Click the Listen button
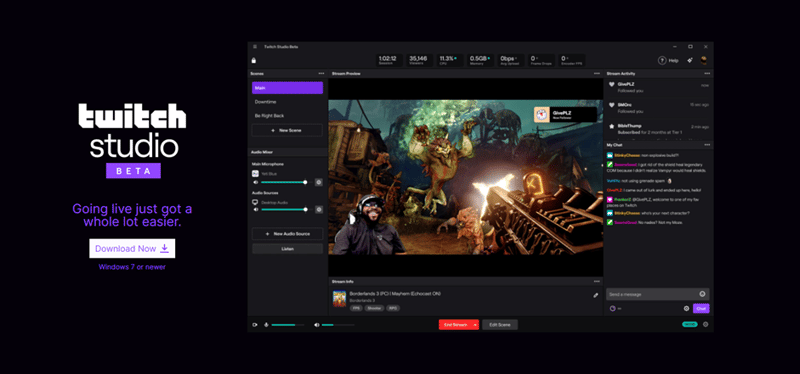Viewport: 800px width, 374px height. pyautogui.click(x=287, y=248)
